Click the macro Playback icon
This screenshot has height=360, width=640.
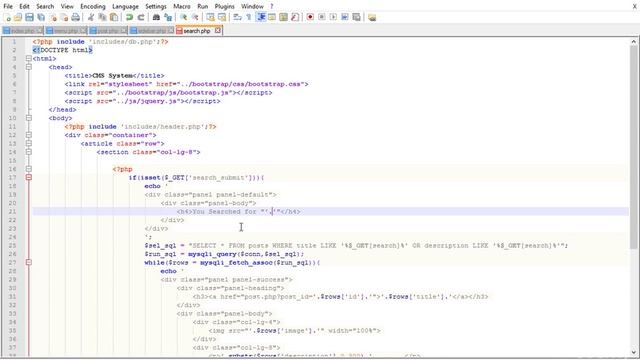(x=333, y=17)
